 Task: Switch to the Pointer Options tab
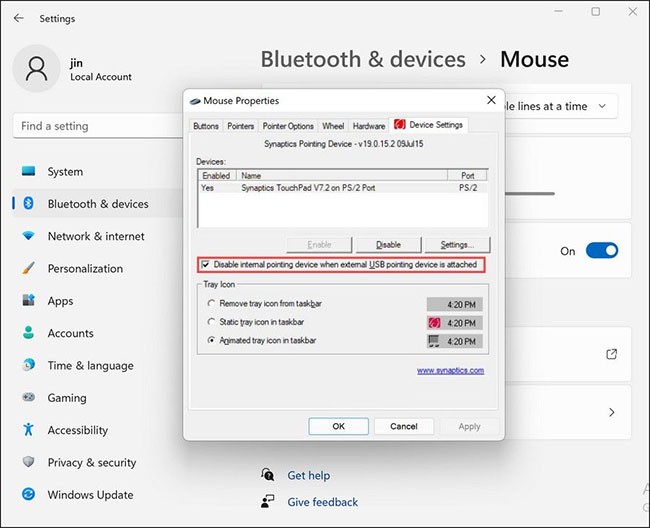(288, 126)
